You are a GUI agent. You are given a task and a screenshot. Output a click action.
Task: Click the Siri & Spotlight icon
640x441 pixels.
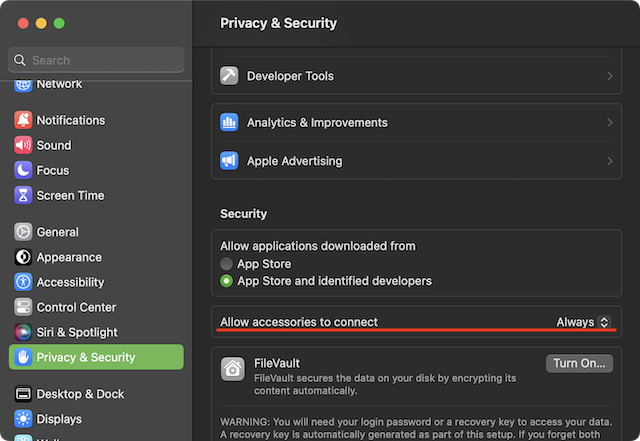click(23, 332)
